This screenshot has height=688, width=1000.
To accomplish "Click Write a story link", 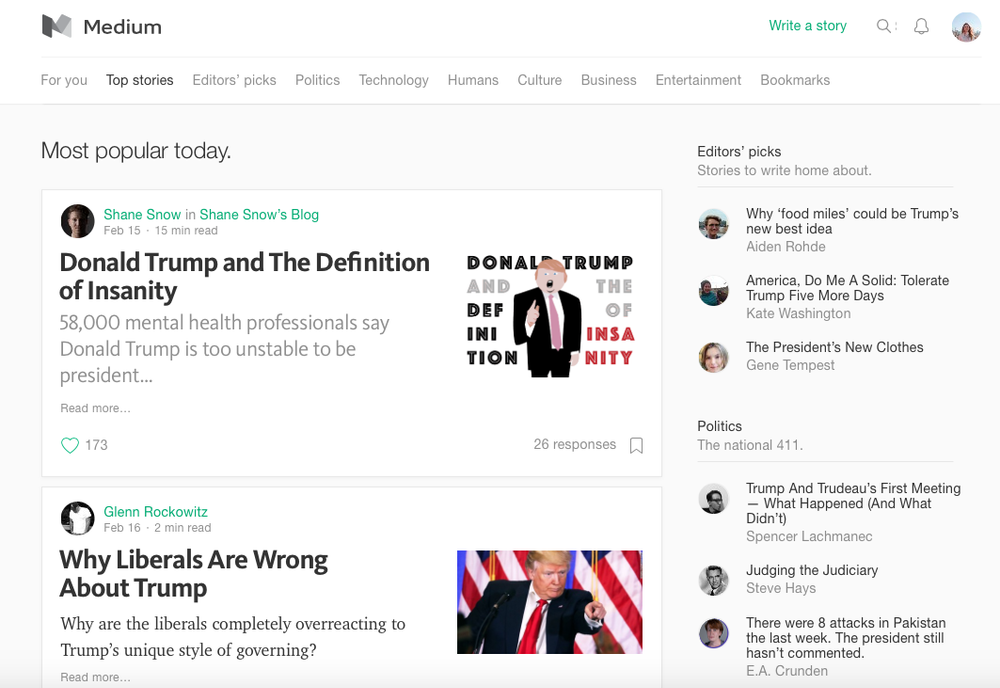I will [807, 26].
